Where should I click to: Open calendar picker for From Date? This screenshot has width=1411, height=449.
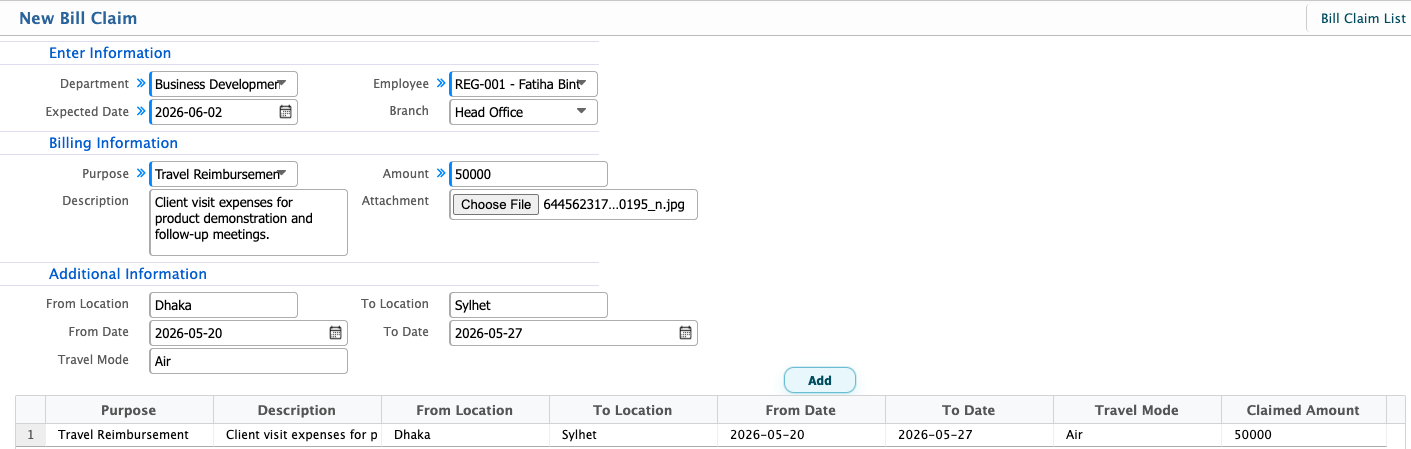point(335,333)
